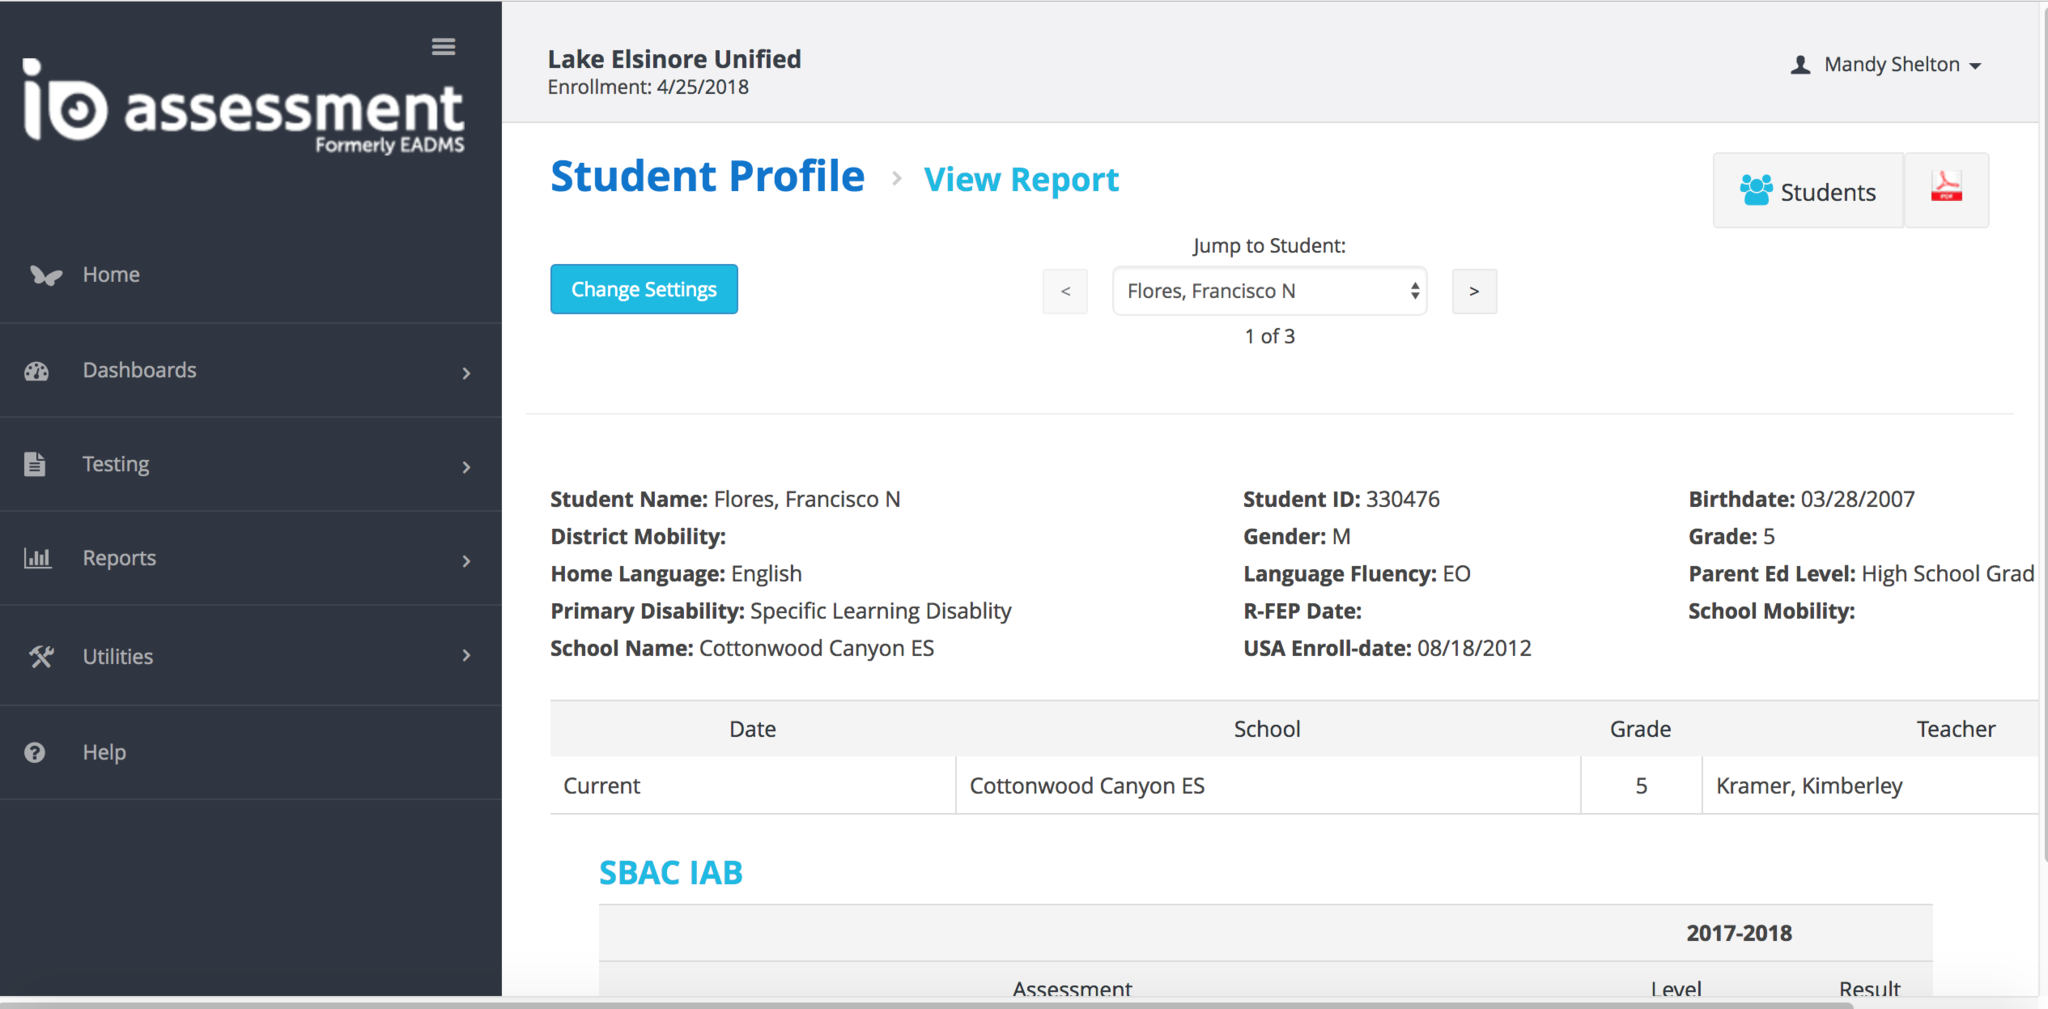Expand the Dashboards submenu chevron
2048x1009 pixels.
pos(466,373)
